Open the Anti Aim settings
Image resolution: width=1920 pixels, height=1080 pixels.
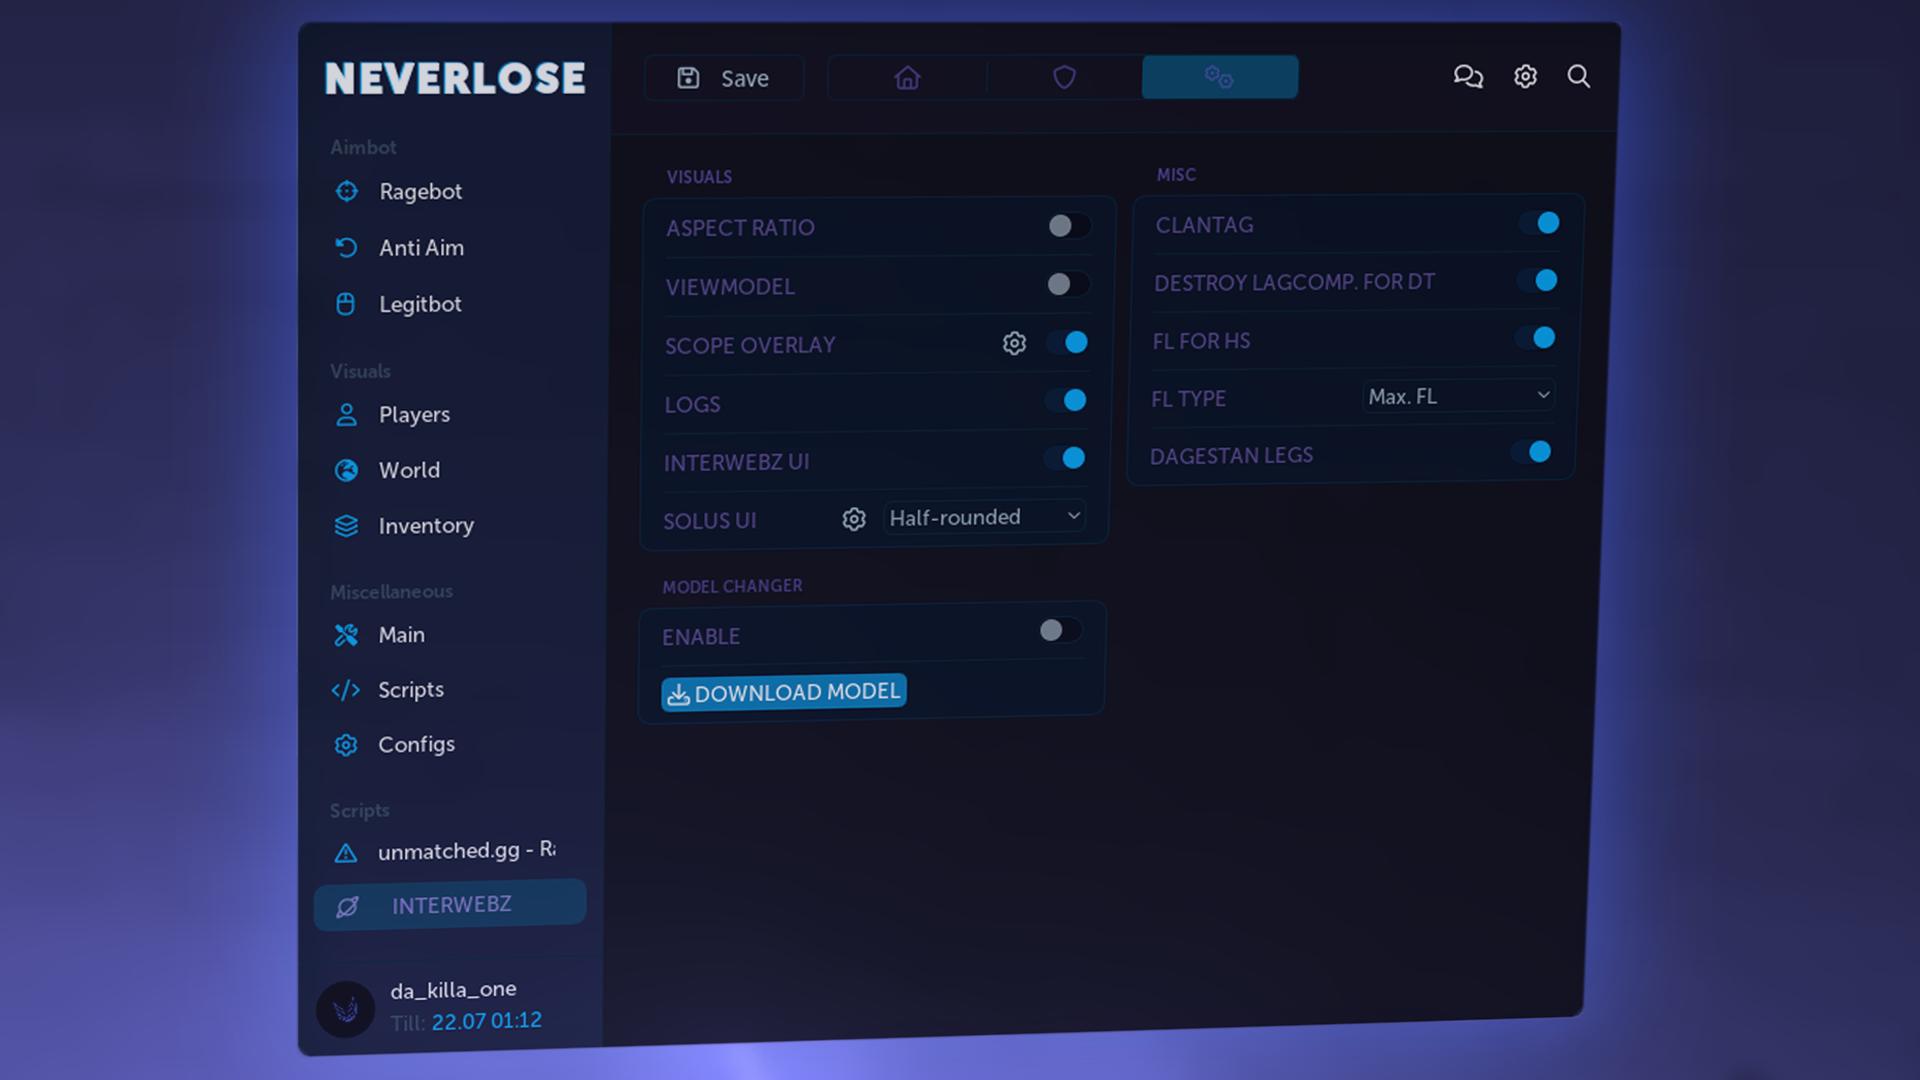tap(346, 248)
